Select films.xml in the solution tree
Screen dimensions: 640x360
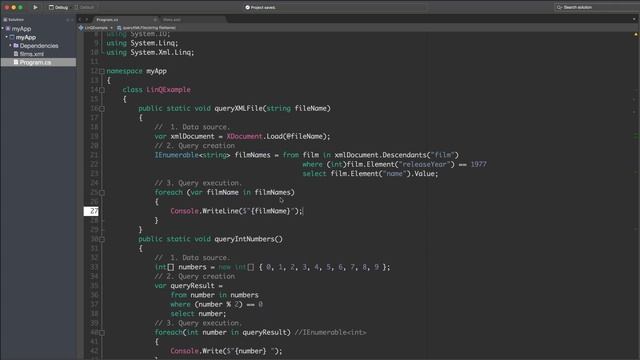31,54
